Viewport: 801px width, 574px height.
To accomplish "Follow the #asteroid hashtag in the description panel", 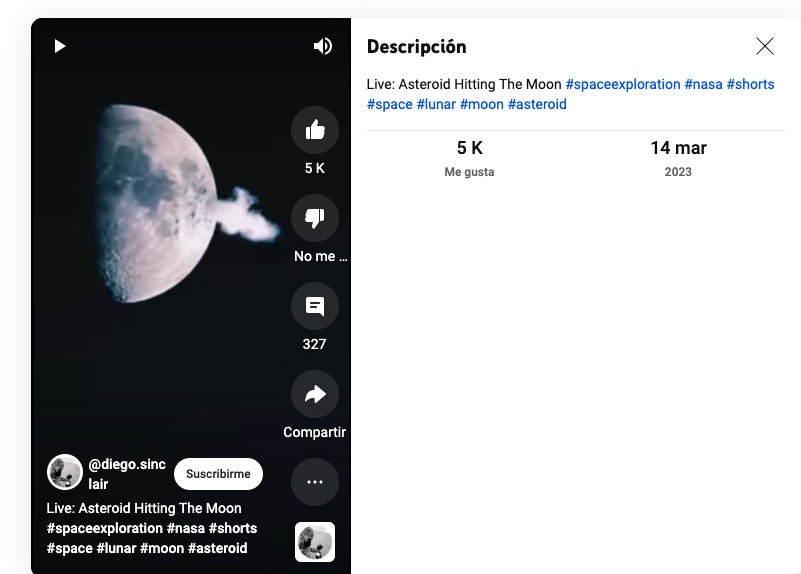I will [537, 104].
